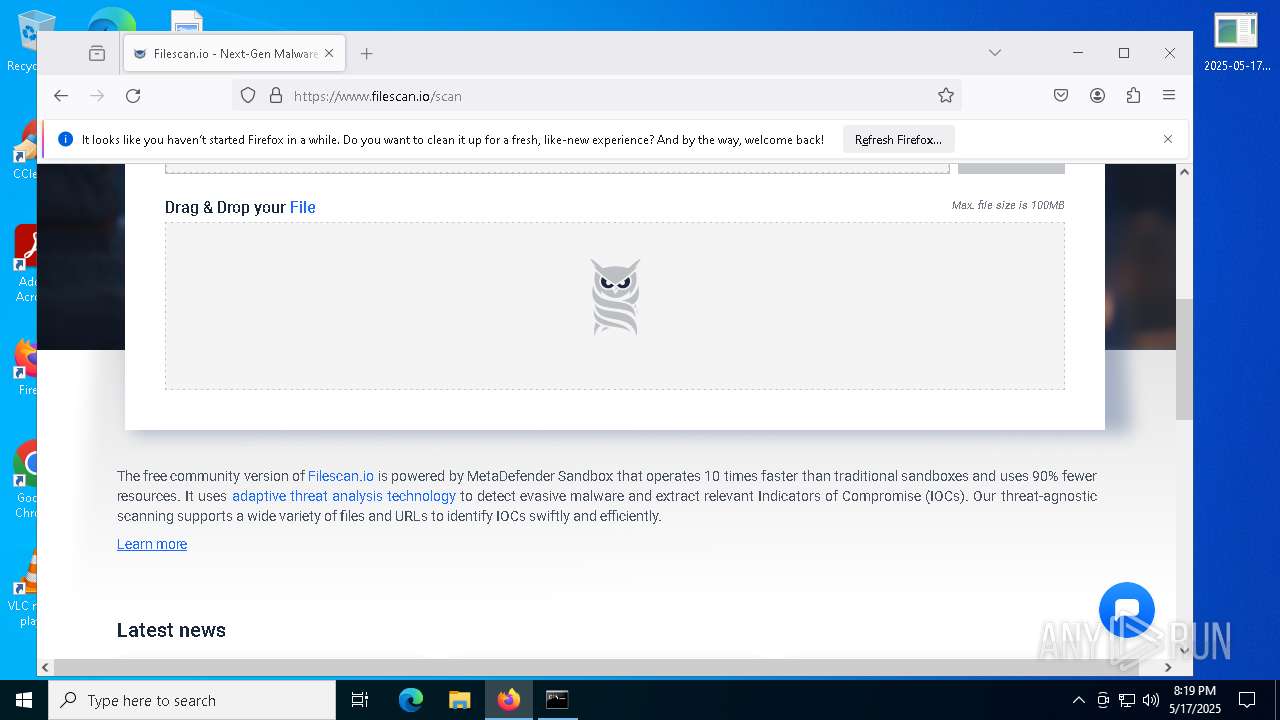The width and height of the screenshot is (1280, 720).
Task: Open the Action Center notifications
Action: point(1247,700)
